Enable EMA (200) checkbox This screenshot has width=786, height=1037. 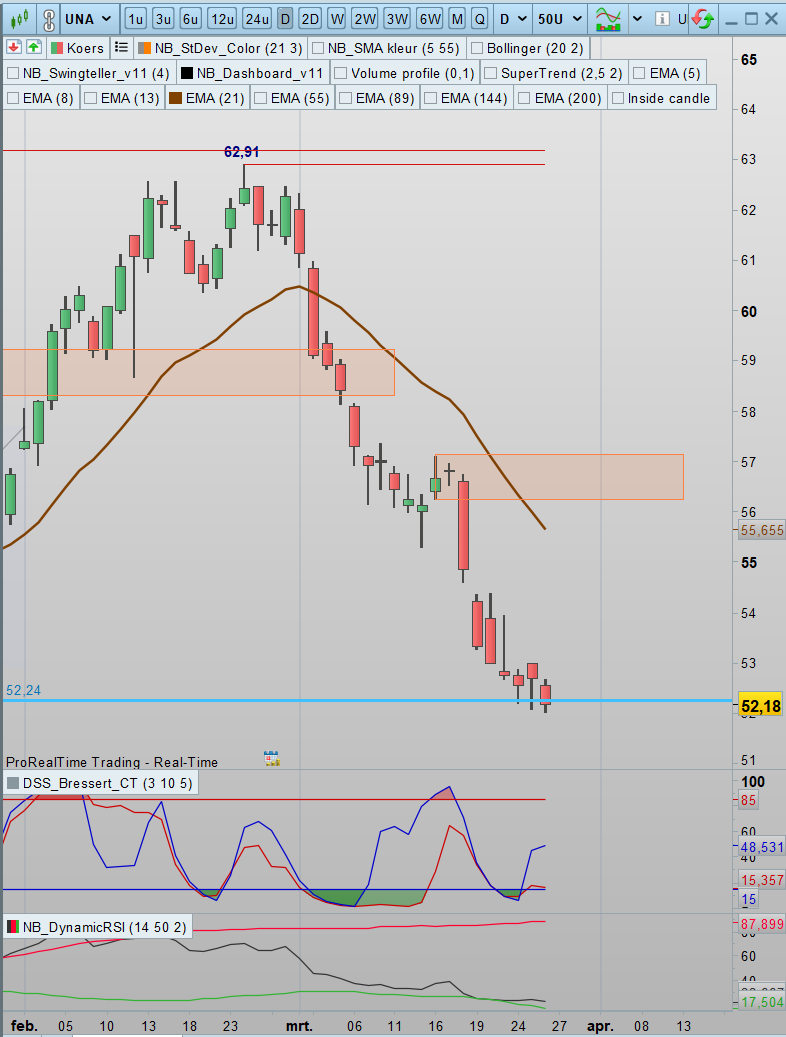coord(524,99)
